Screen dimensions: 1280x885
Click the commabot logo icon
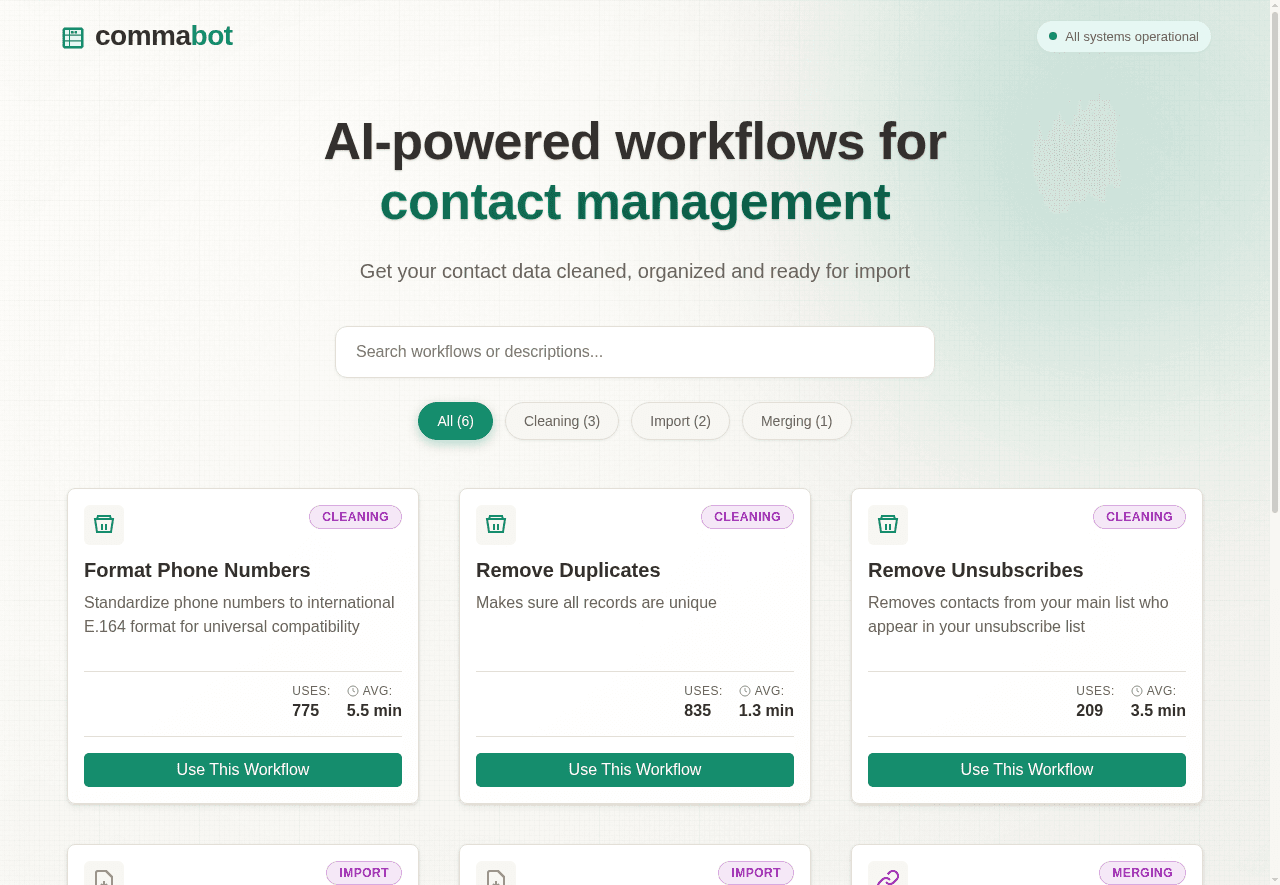[x=73, y=38]
